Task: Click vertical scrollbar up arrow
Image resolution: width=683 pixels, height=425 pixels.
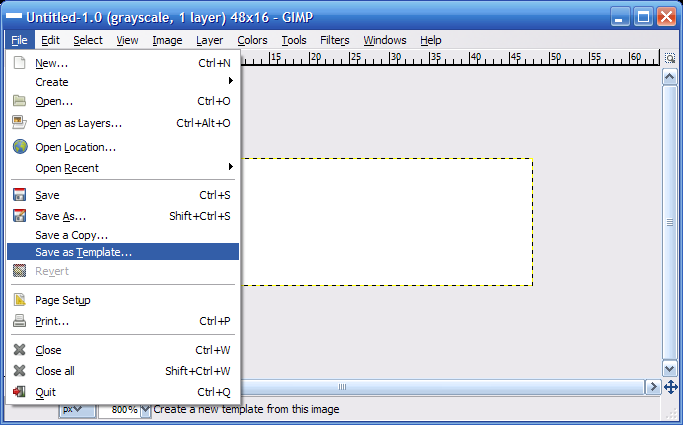Action: [669, 78]
